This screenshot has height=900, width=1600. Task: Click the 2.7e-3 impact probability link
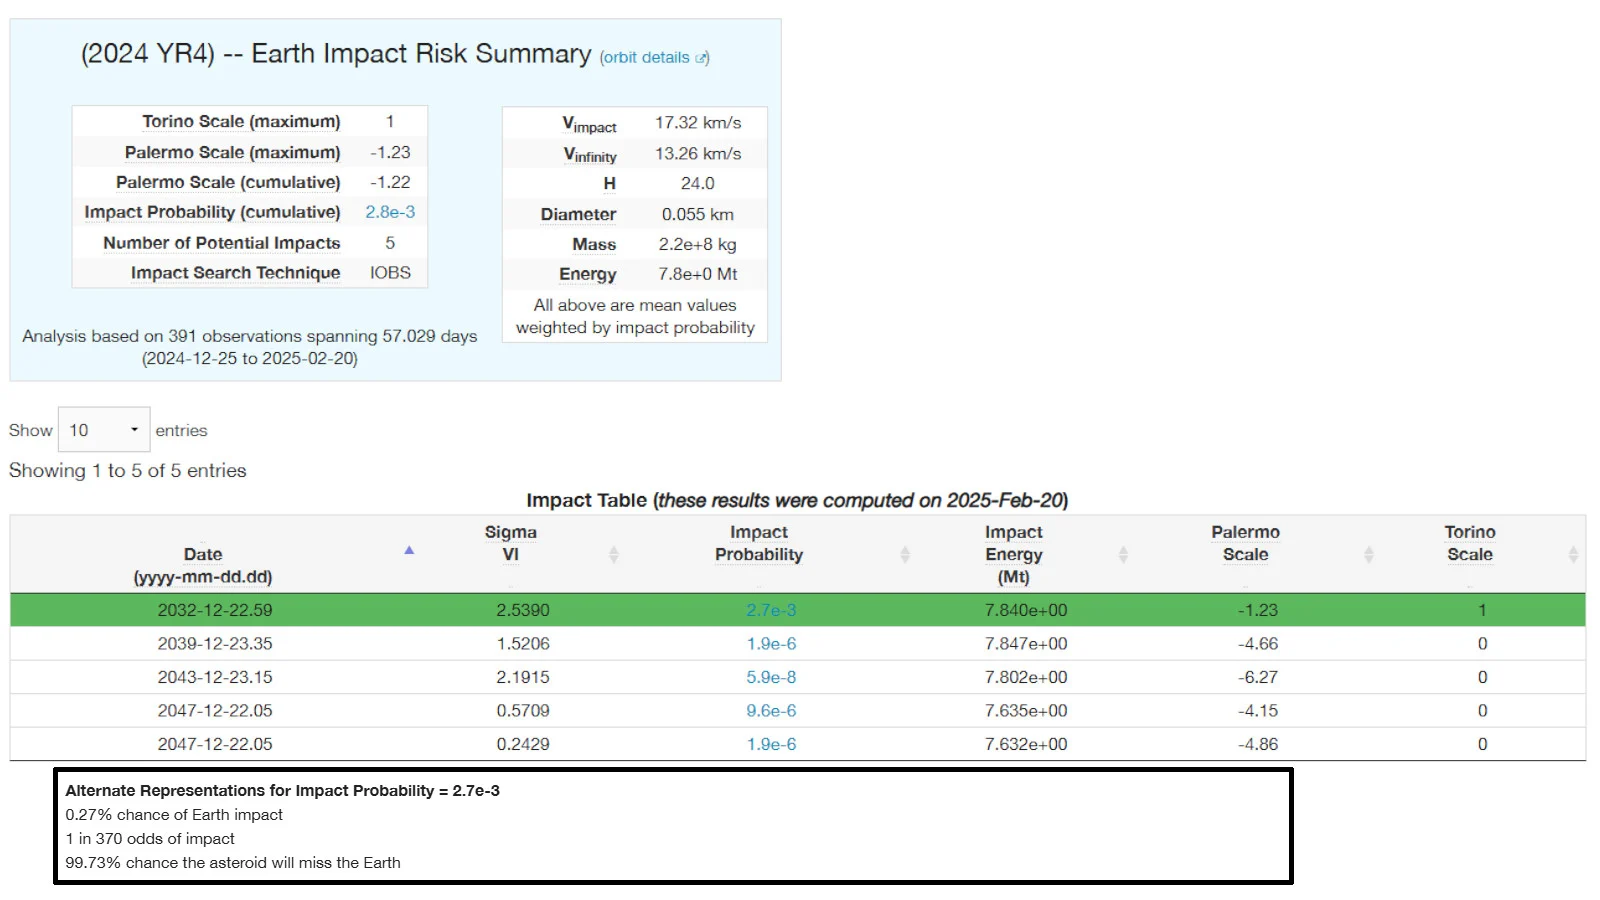click(771, 610)
